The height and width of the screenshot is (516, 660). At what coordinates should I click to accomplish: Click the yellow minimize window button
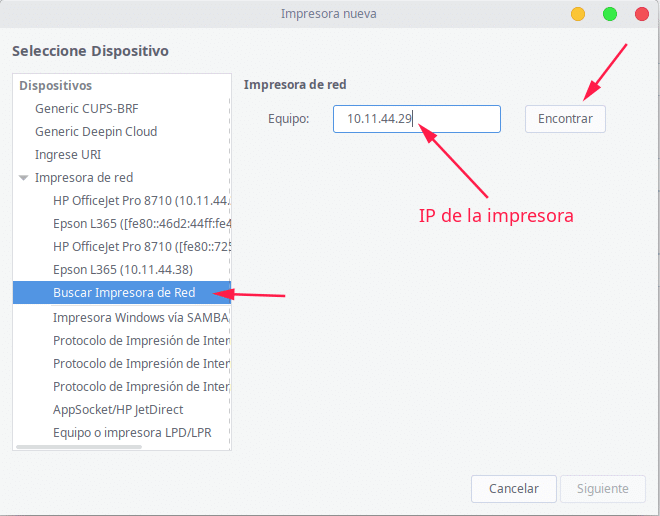coord(578,14)
